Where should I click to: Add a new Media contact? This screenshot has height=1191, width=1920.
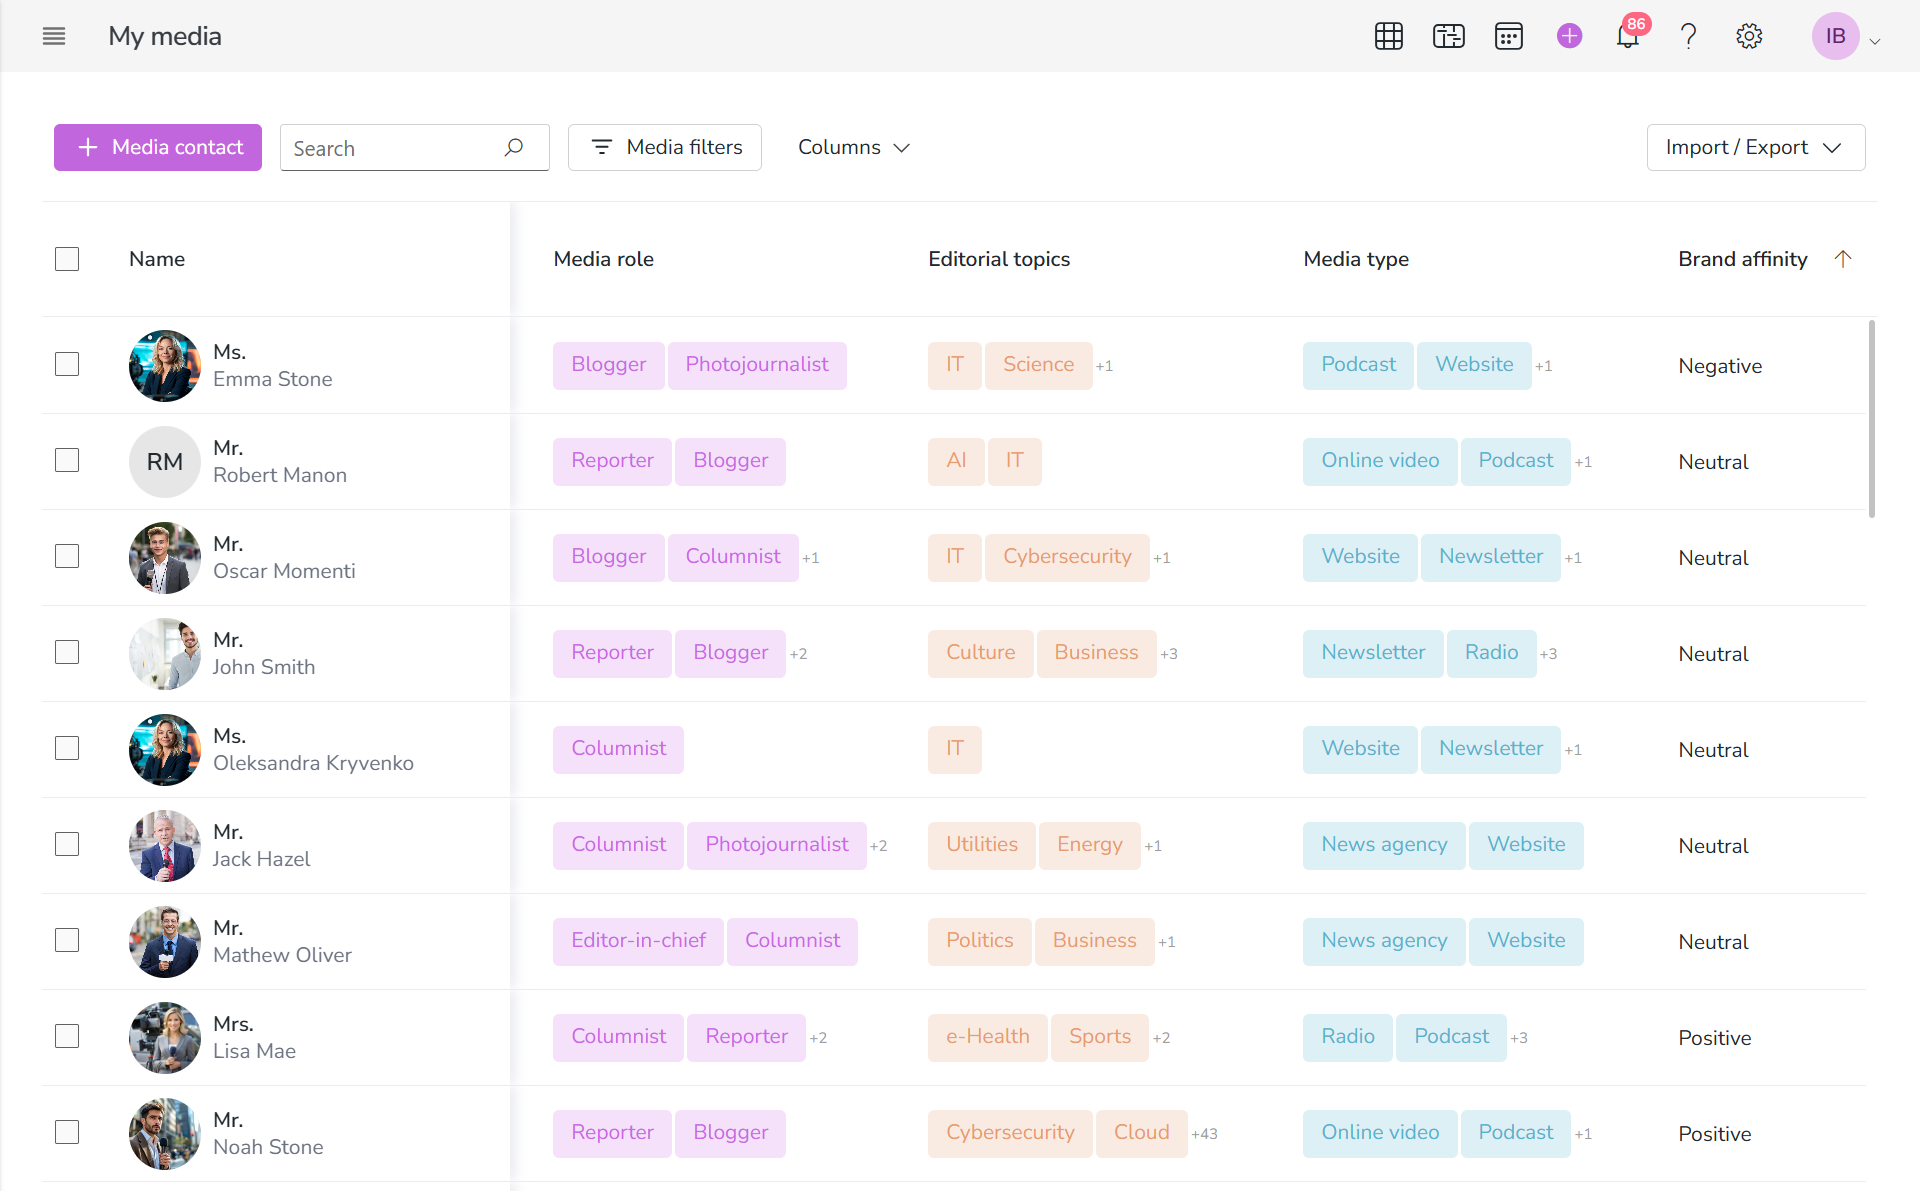click(x=158, y=147)
